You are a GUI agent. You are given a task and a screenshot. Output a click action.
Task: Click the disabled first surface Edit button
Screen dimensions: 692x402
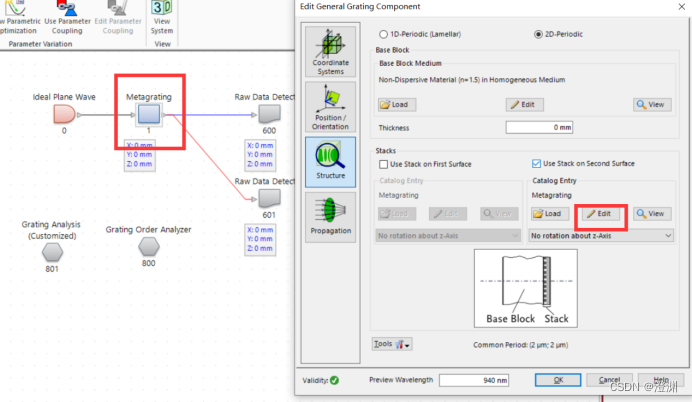coord(448,214)
